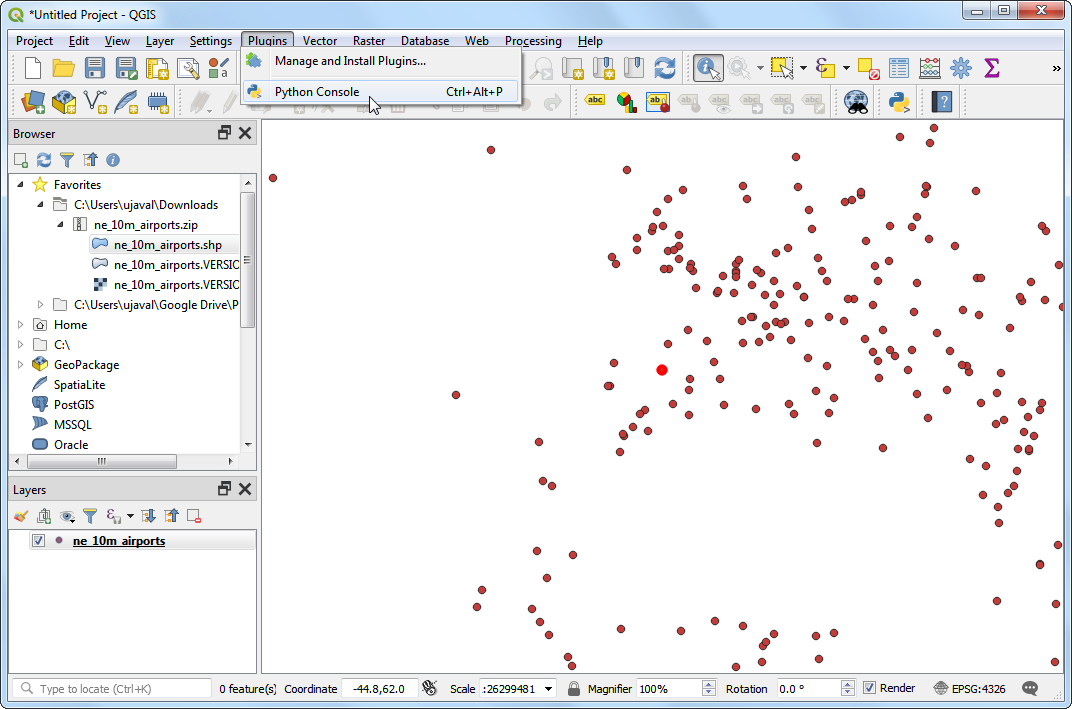Open the Field Calculator abacus icon
This screenshot has height=709, width=1072.
(x=930, y=68)
